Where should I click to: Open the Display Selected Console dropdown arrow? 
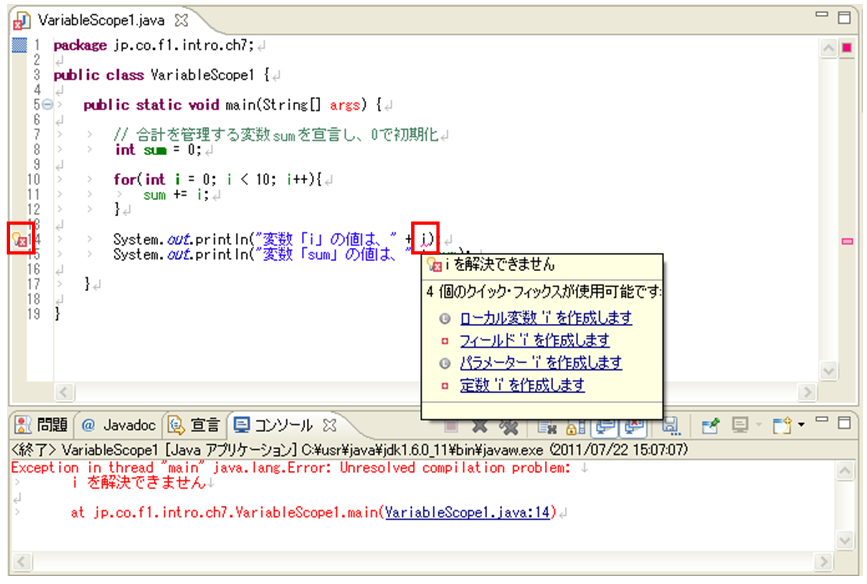758,425
